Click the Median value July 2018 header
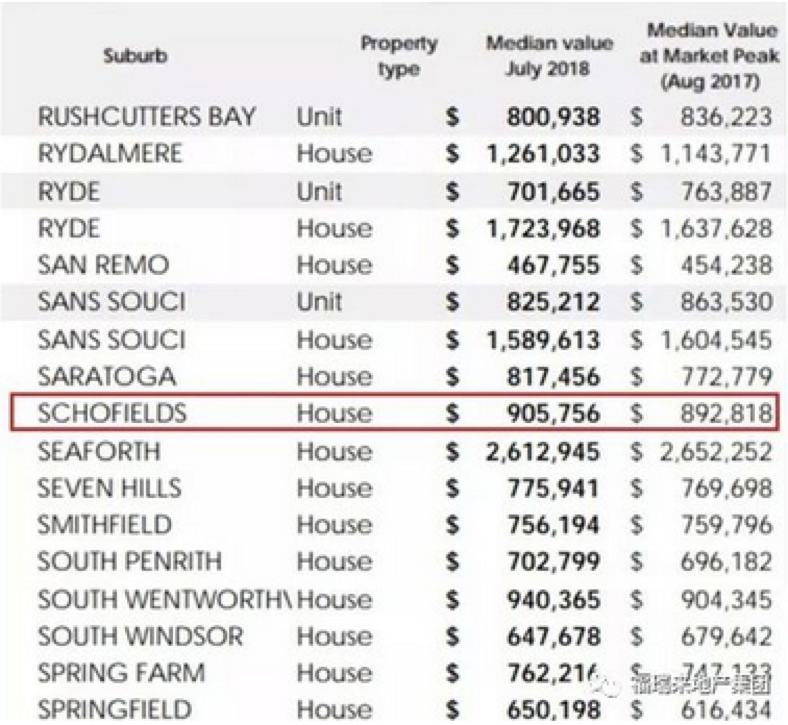Image resolution: width=788 pixels, height=725 pixels. pyautogui.click(x=549, y=55)
